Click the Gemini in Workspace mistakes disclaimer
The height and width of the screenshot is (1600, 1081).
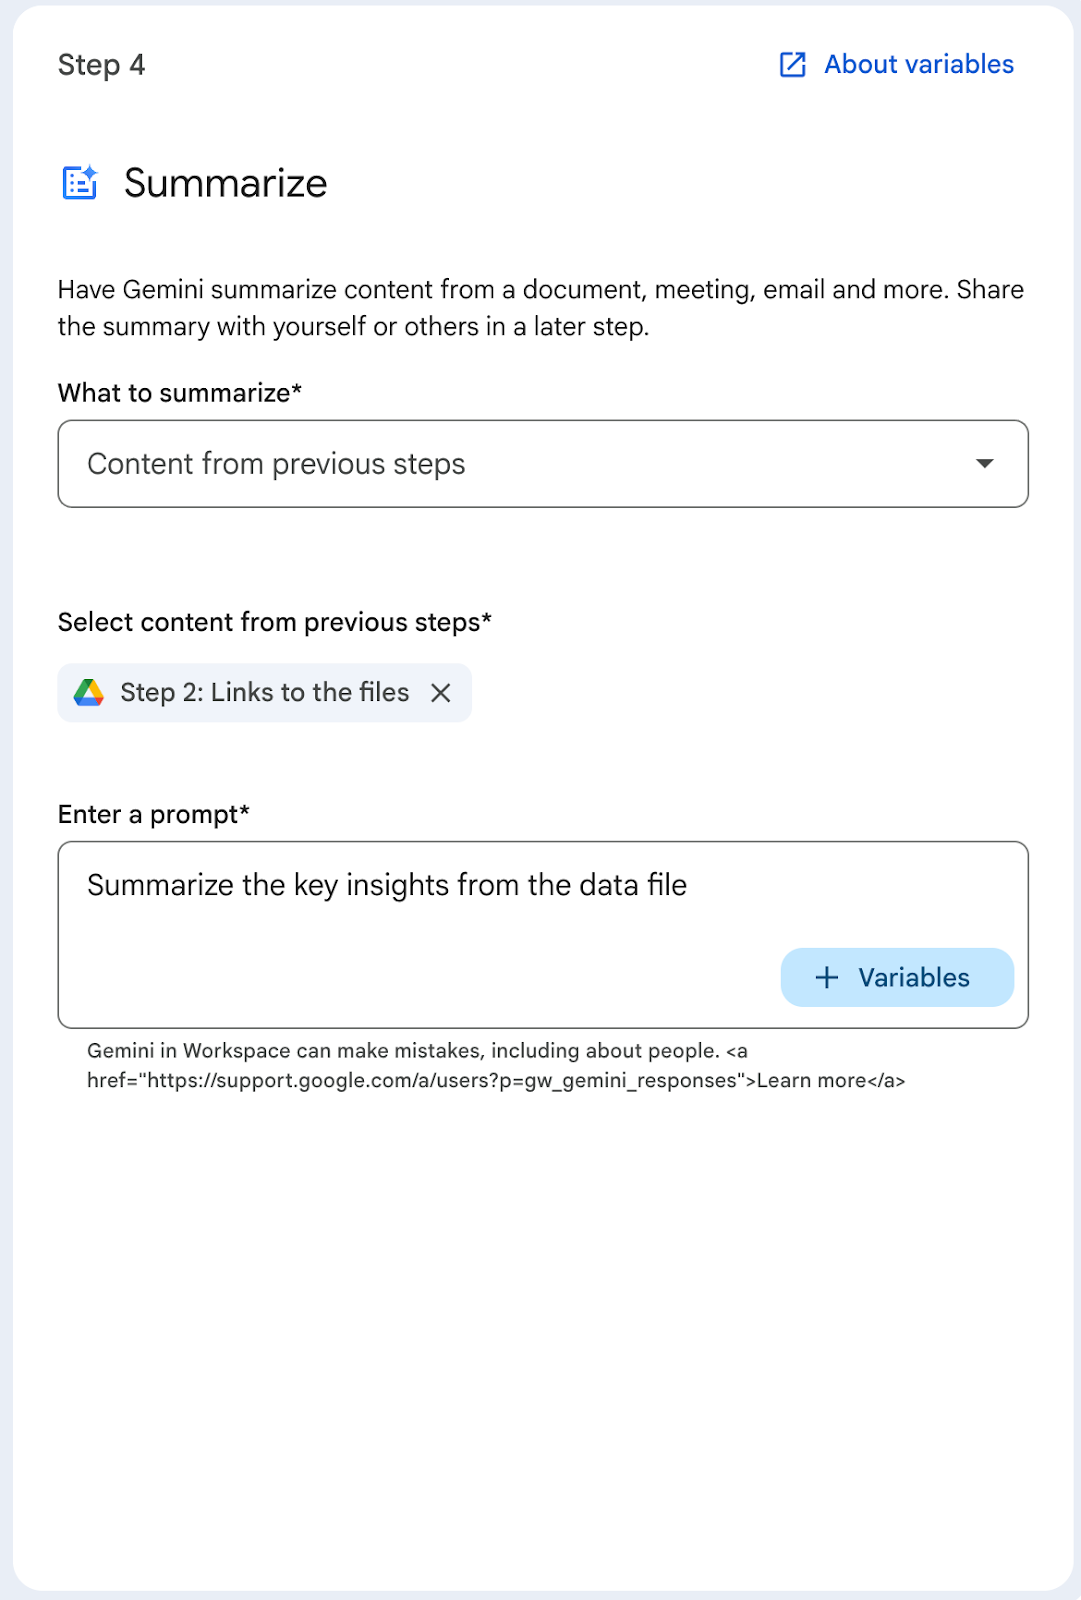402,1051
